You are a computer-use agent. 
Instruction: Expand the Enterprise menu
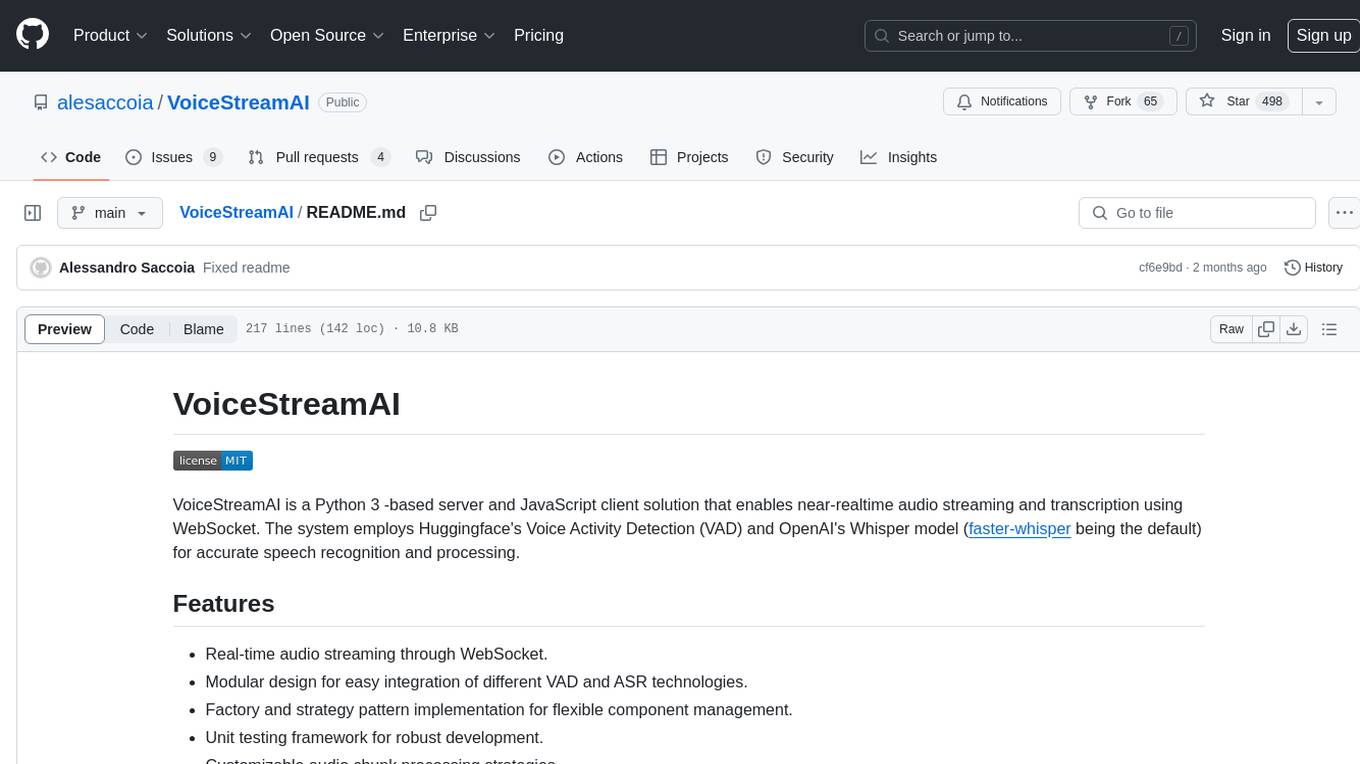[449, 35]
